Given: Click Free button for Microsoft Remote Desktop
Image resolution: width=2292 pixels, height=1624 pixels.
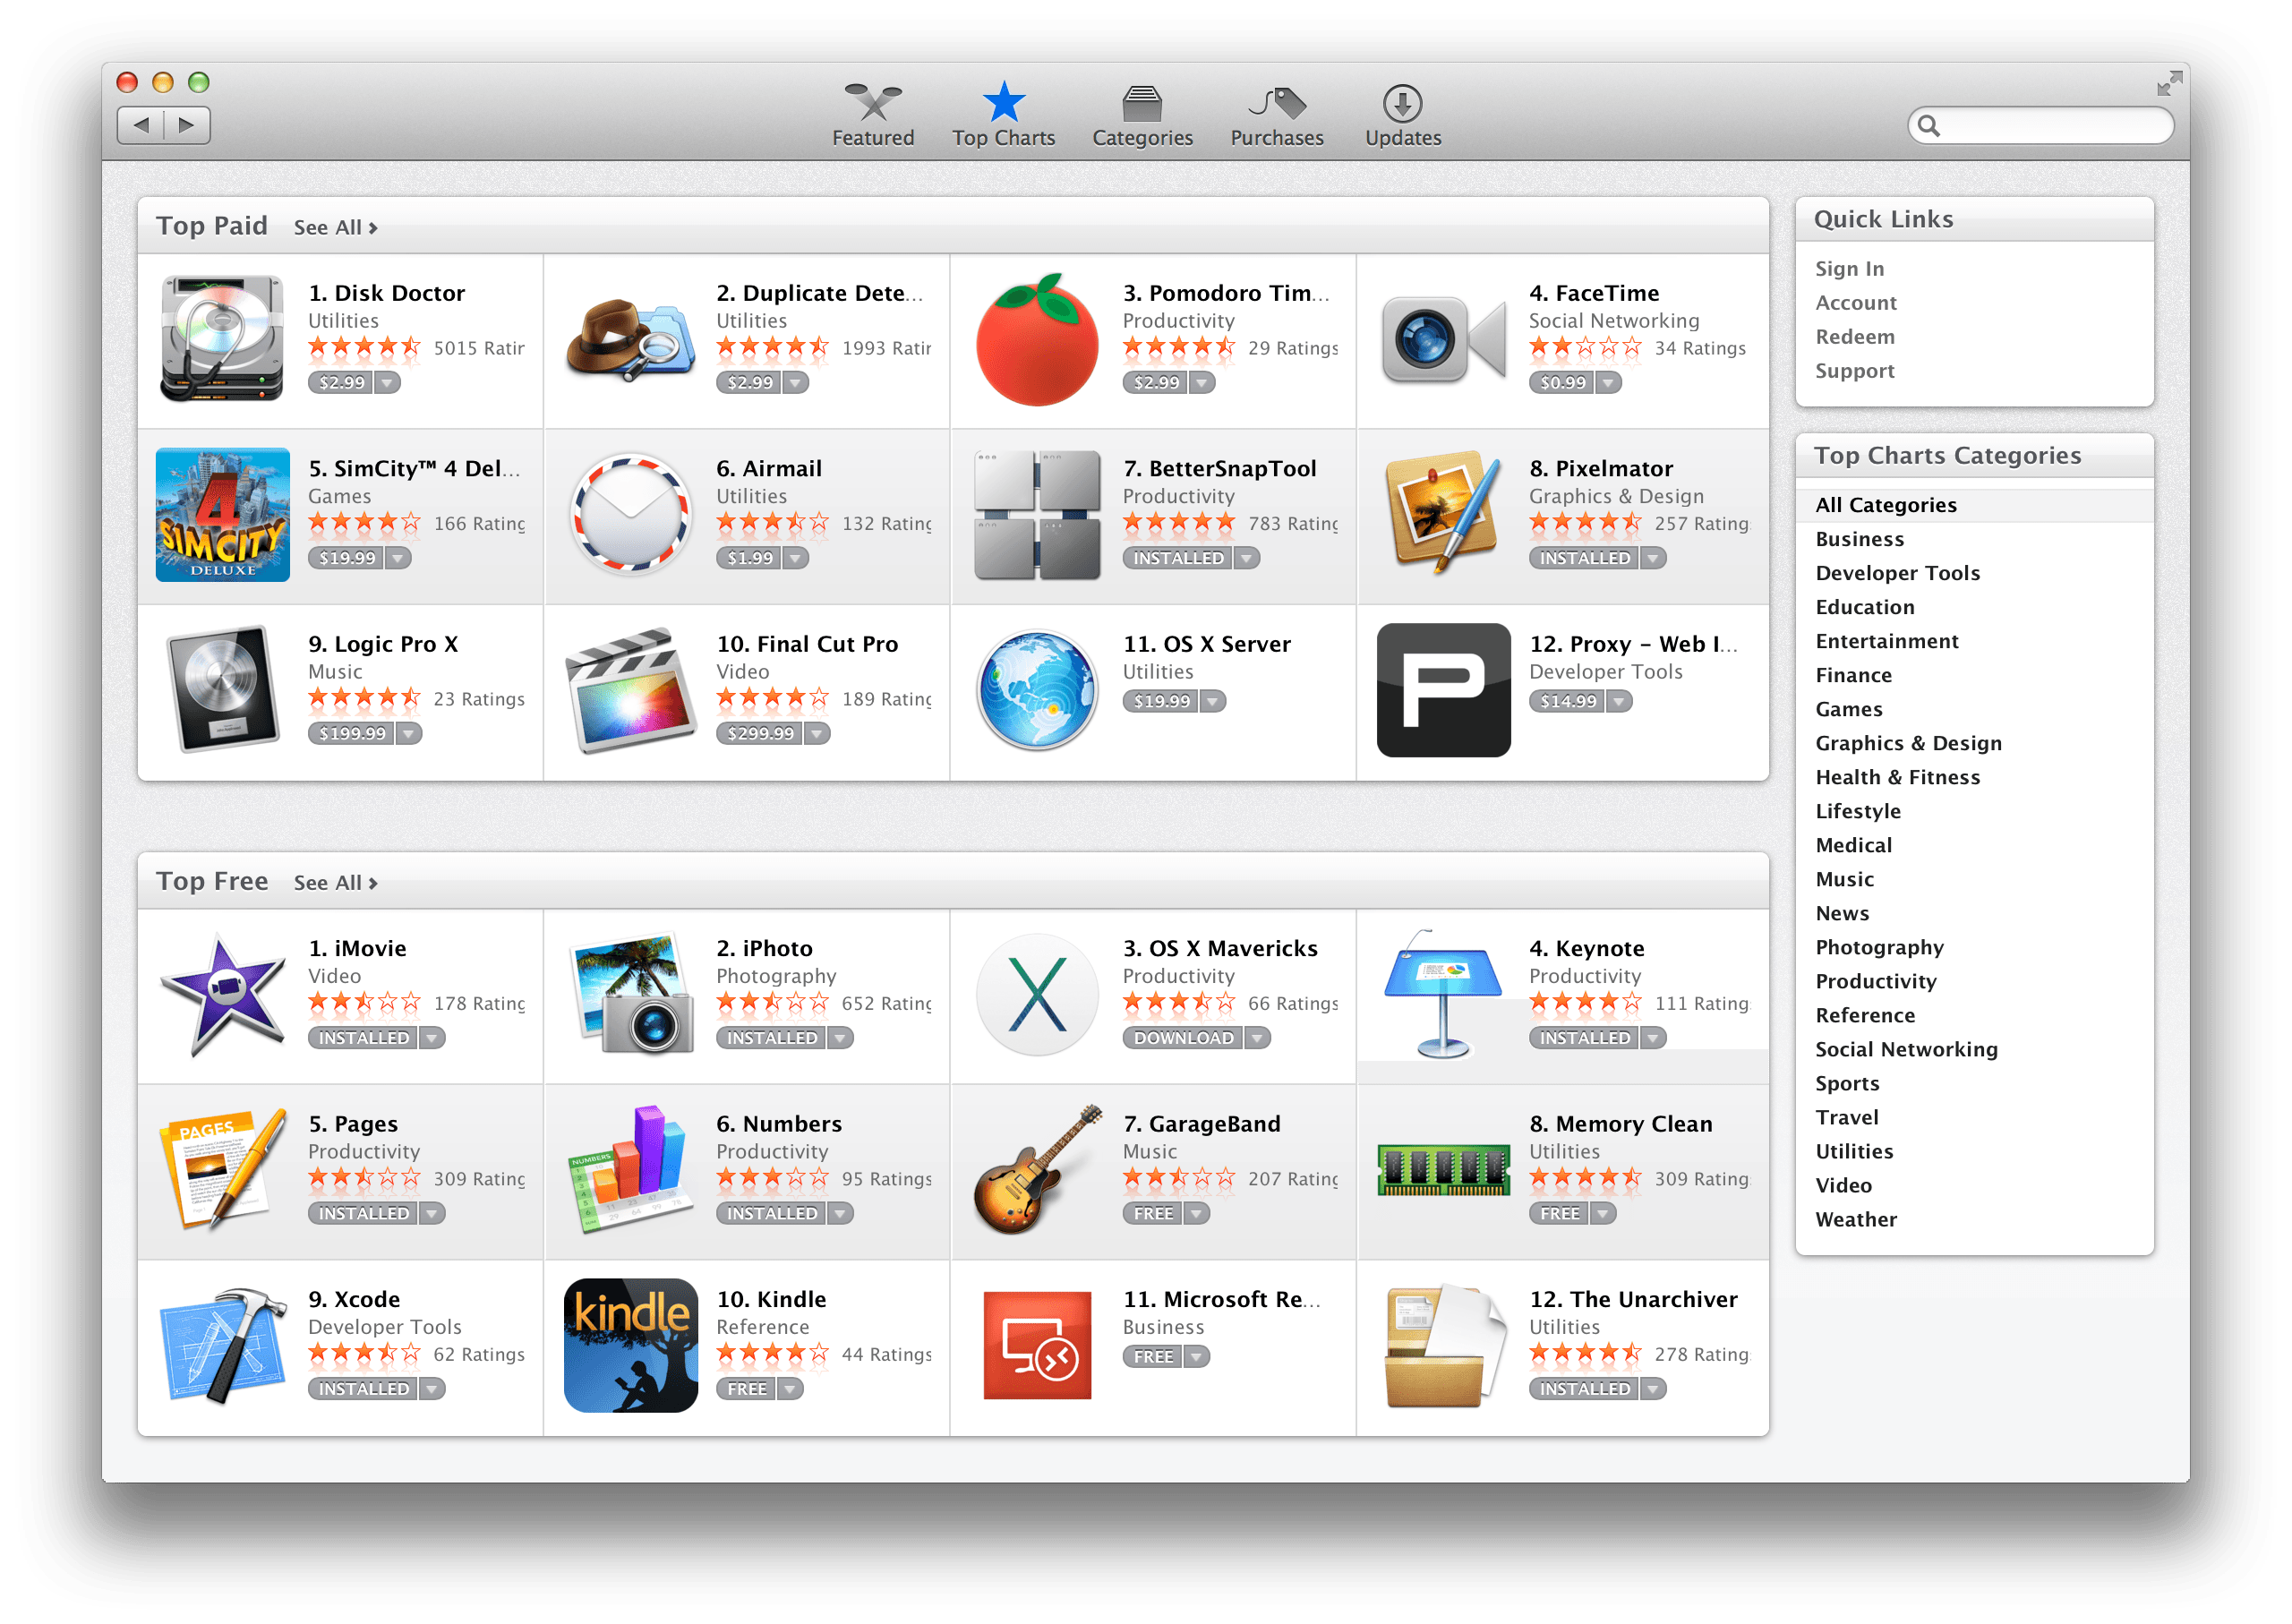Looking at the screenshot, I should [x=1153, y=1357].
